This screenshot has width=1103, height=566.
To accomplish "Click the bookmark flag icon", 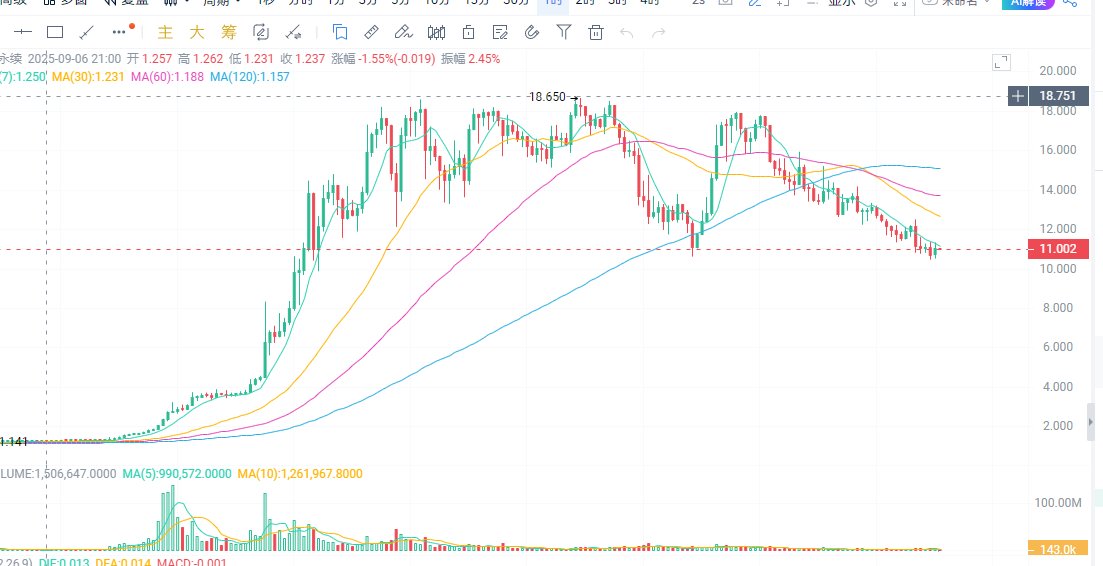I will tap(339, 32).
